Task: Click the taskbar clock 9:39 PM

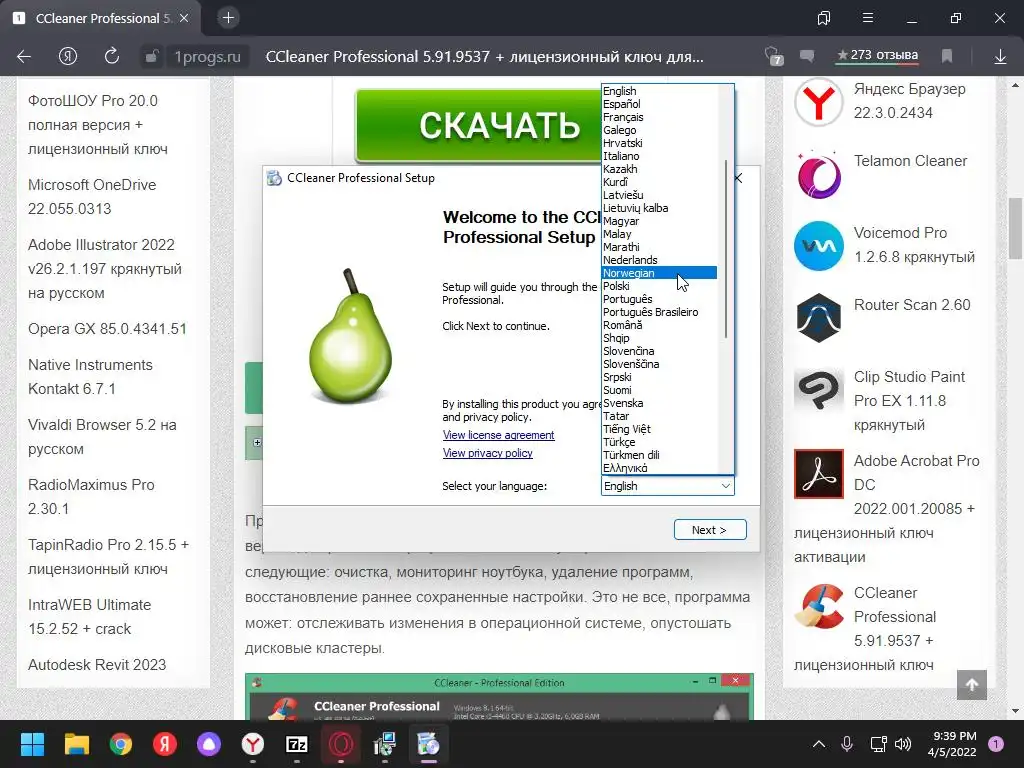Action: pos(952,744)
